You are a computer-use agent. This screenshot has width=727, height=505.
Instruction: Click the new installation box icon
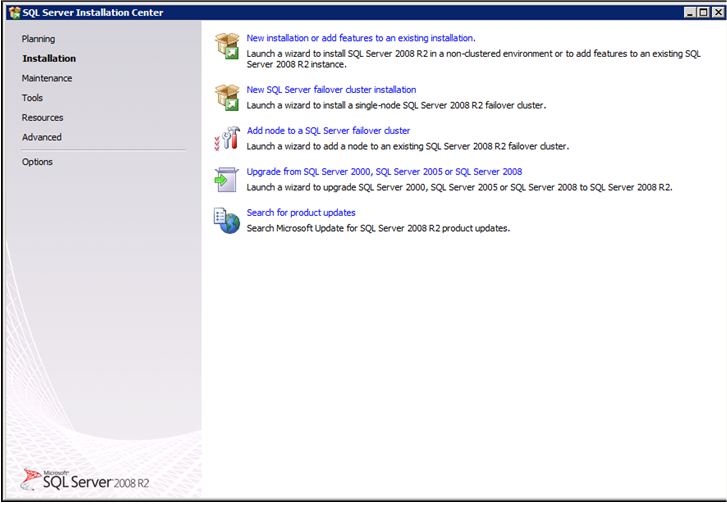click(227, 46)
